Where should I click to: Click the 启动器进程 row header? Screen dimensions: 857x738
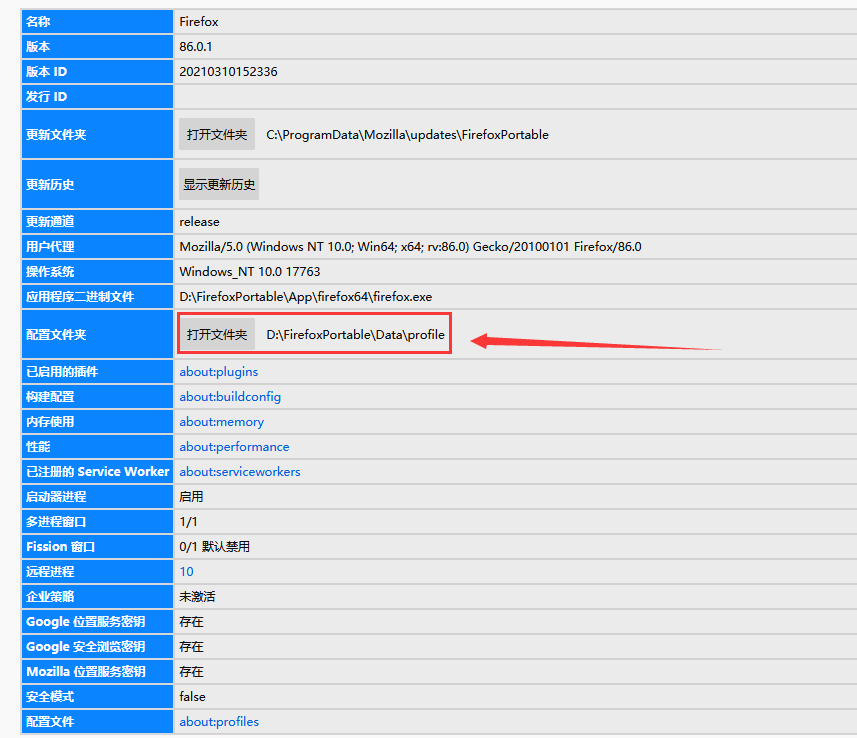(x=97, y=497)
